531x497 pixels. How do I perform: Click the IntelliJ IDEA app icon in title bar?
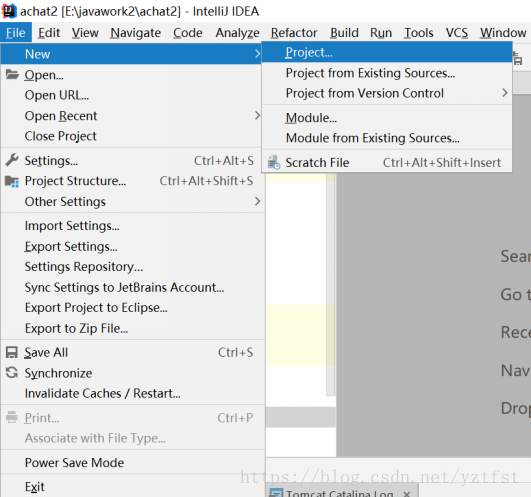pyautogui.click(x=9, y=11)
